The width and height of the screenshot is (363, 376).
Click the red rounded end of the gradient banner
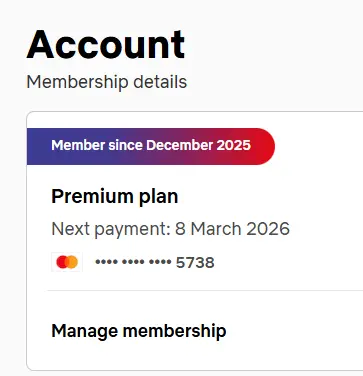(263, 146)
